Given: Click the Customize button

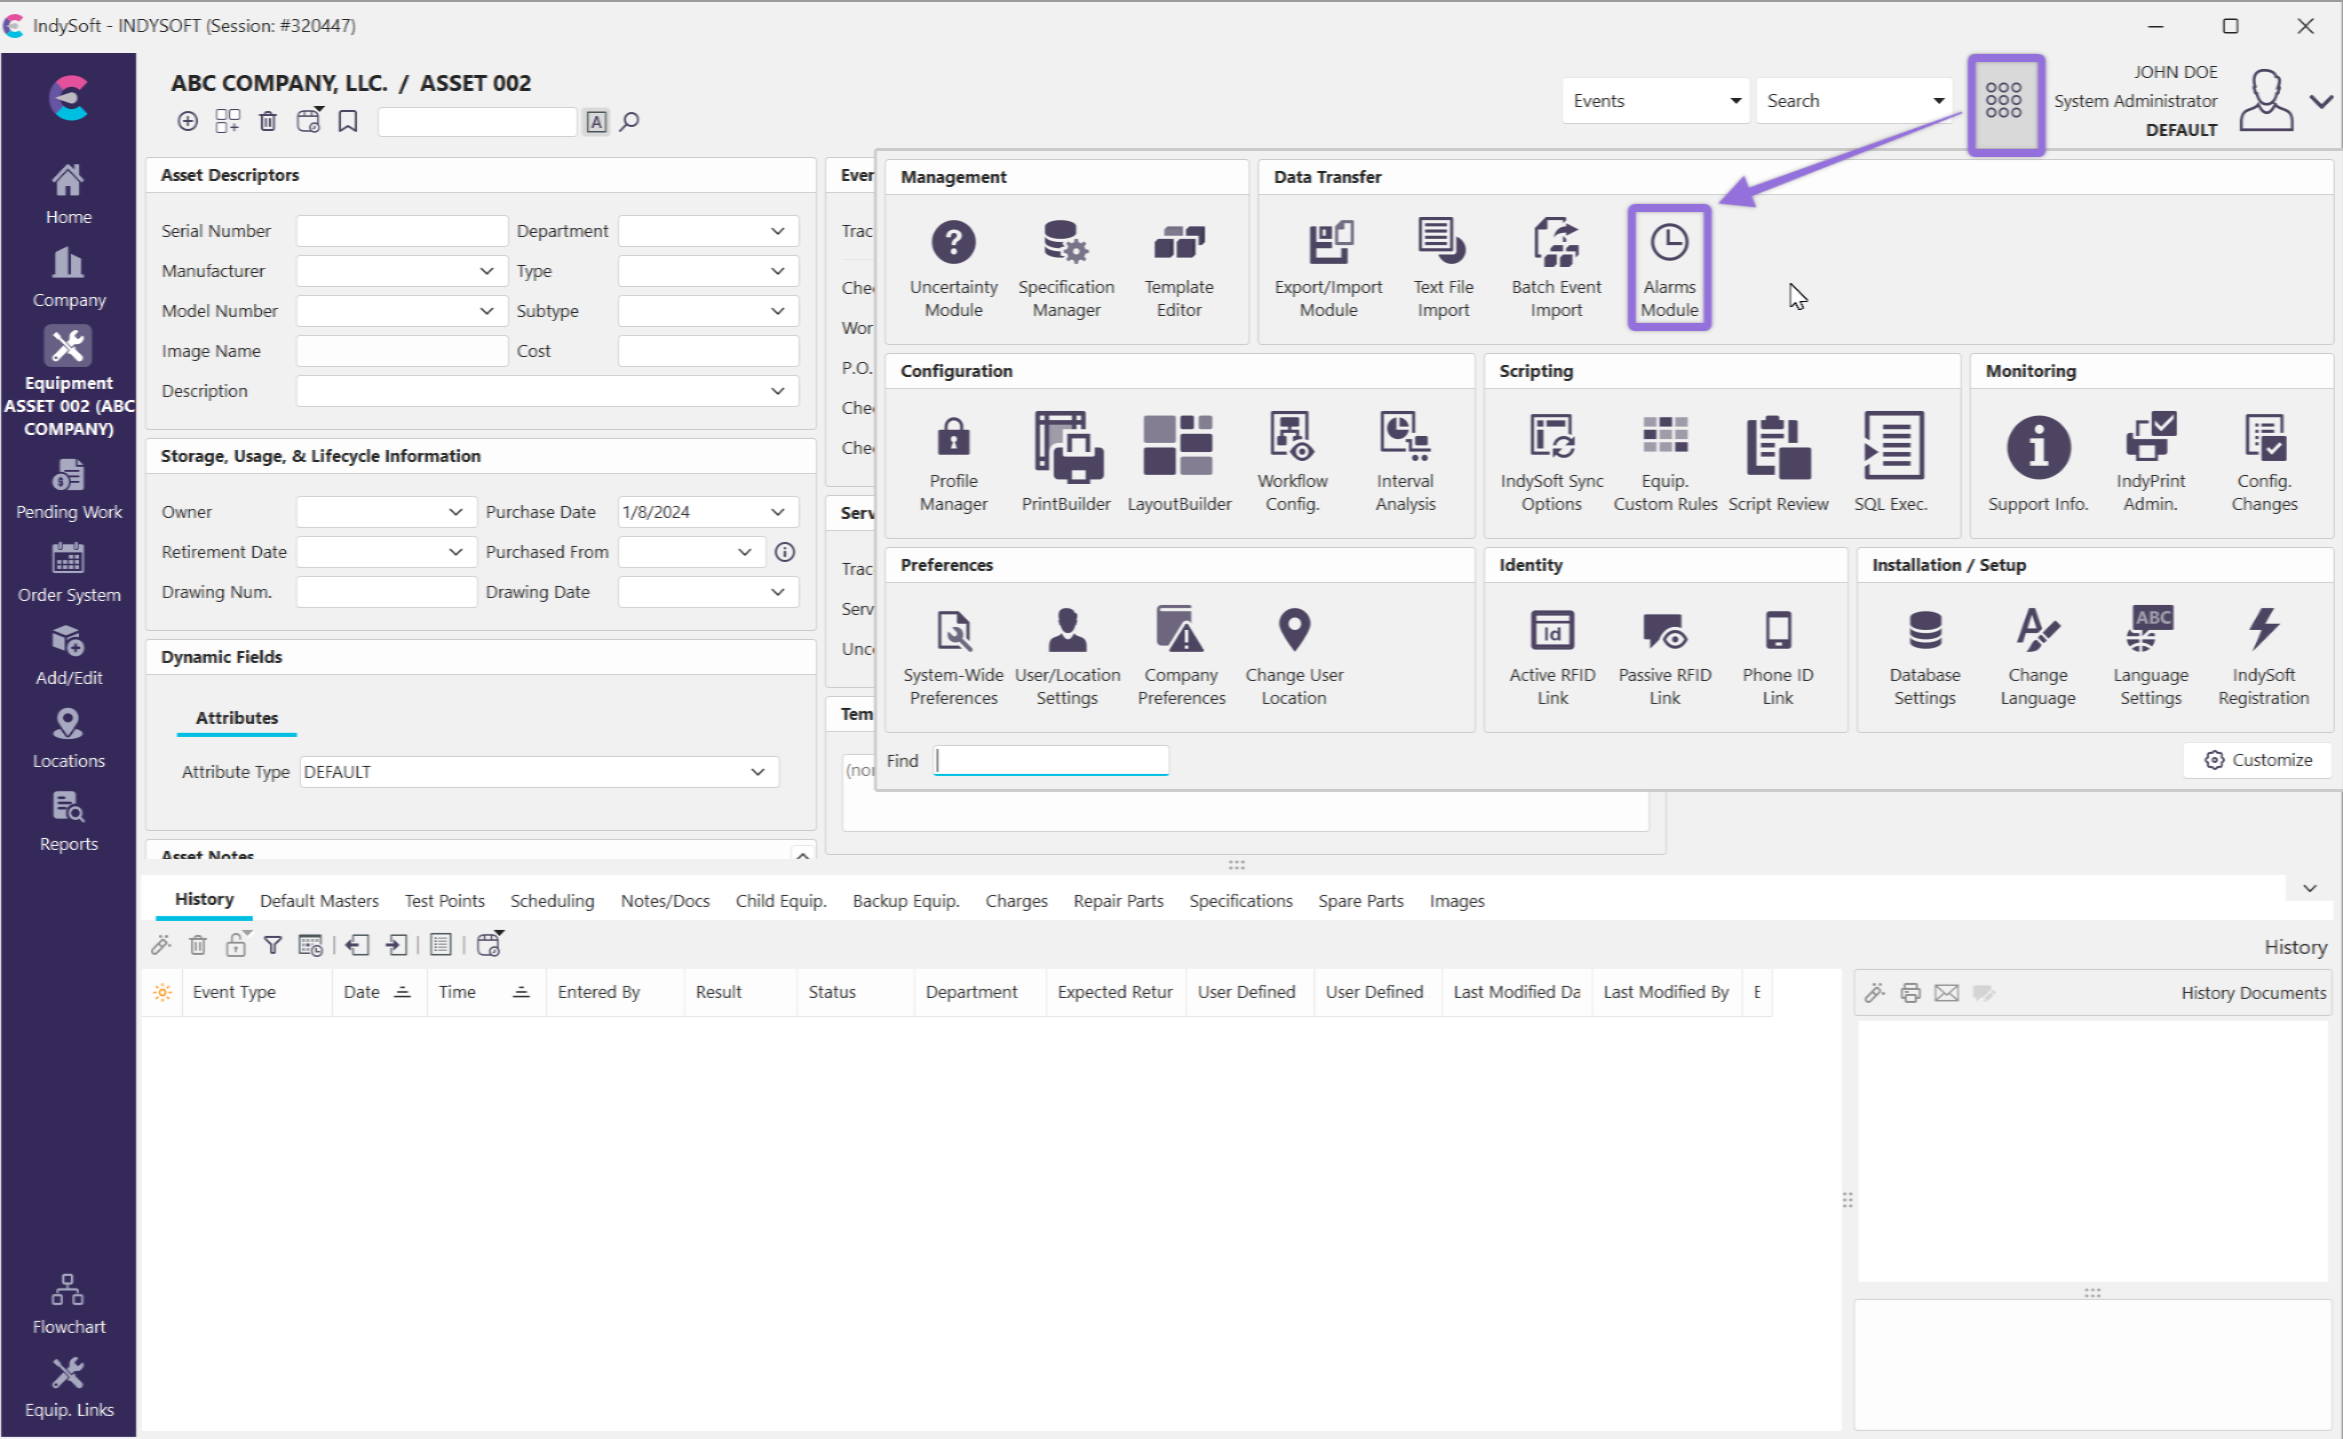Looking at the screenshot, I should [2258, 760].
